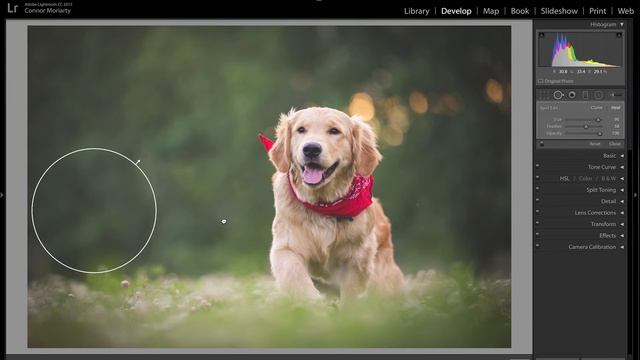Toggle the HSL panel switch
640x360 pixels.
[x=538, y=177]
